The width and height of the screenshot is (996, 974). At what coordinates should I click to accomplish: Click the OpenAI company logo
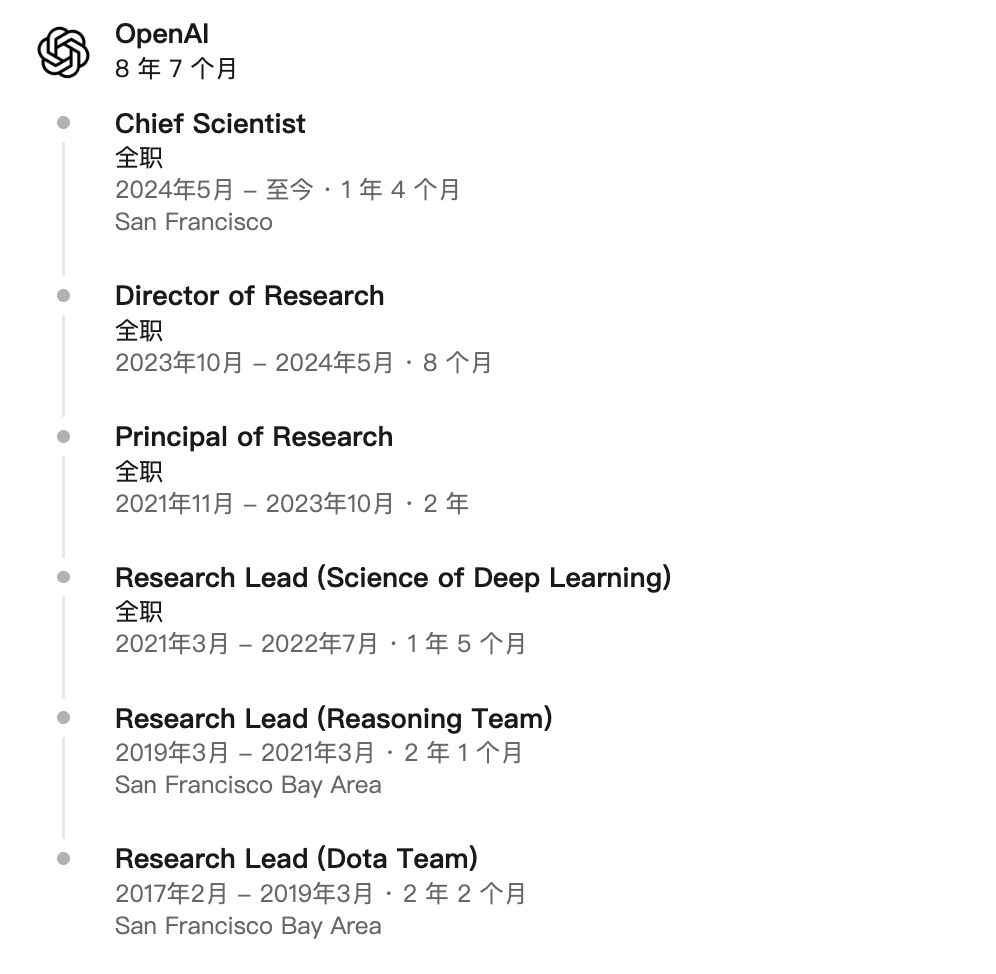coord(63,52)
